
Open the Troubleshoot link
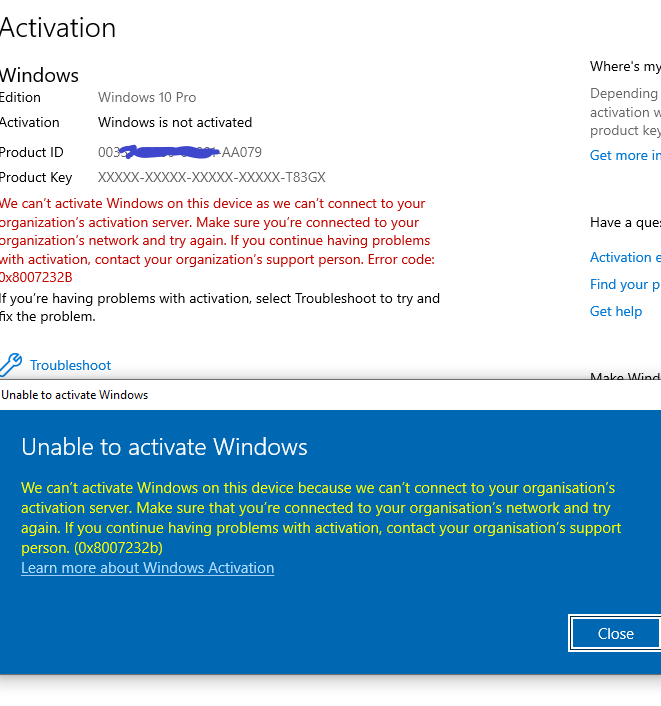click(x=70, y=365)
